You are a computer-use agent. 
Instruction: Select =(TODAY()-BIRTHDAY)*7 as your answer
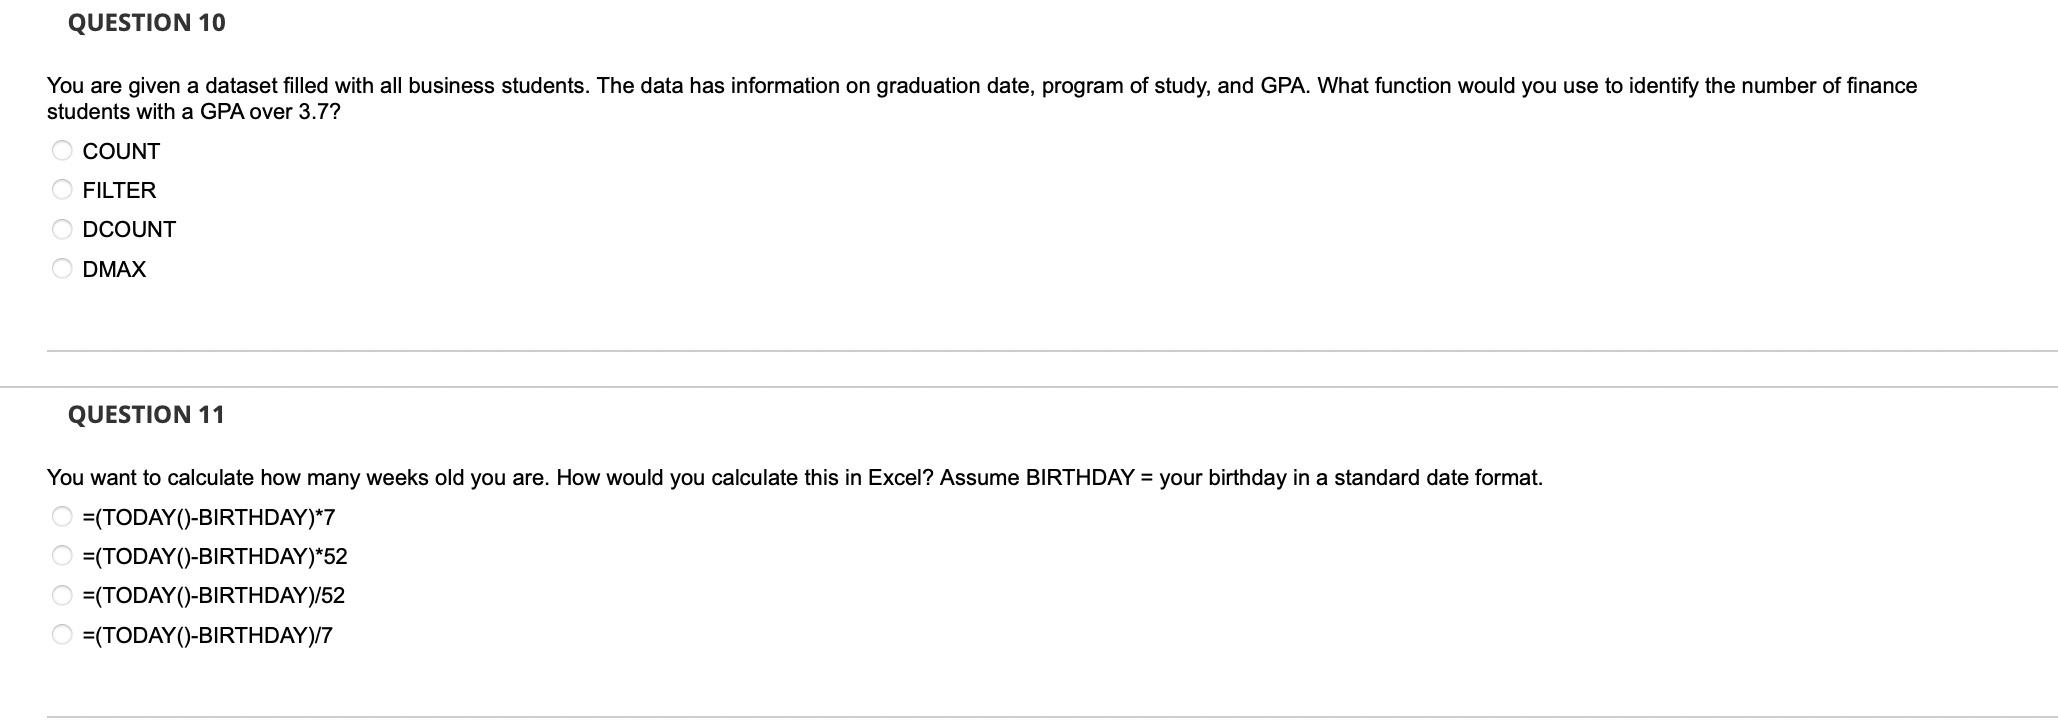pos(60,516)
